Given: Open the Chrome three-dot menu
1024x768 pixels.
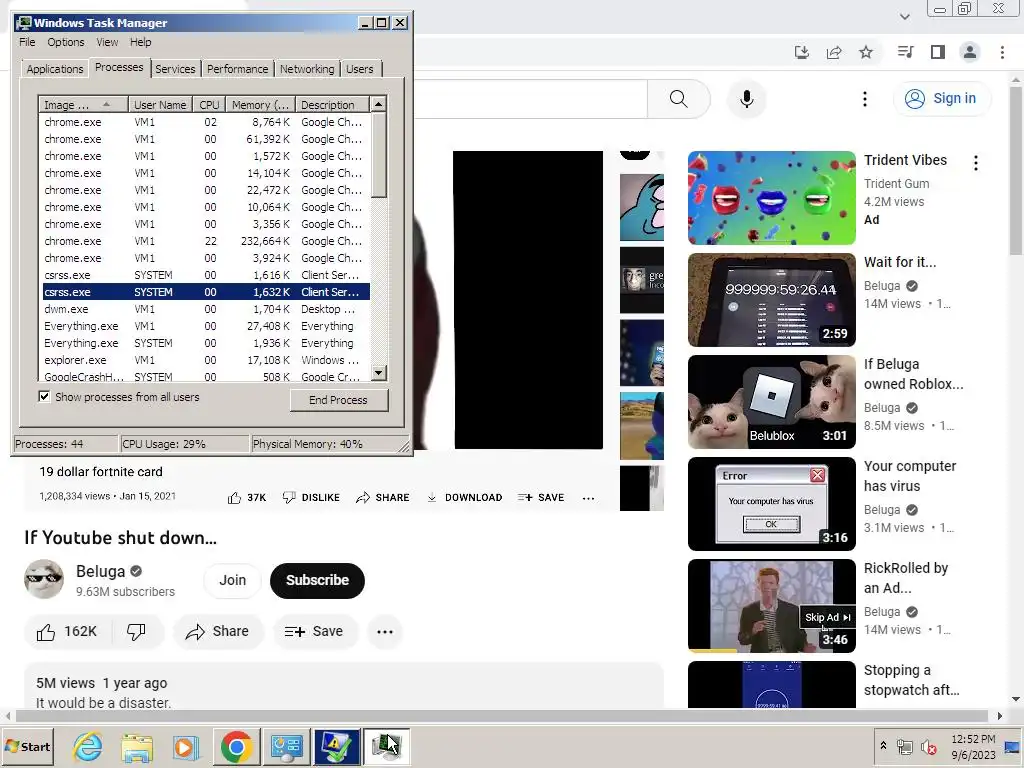Looking at the screenshot, I should coord(1002,52).
